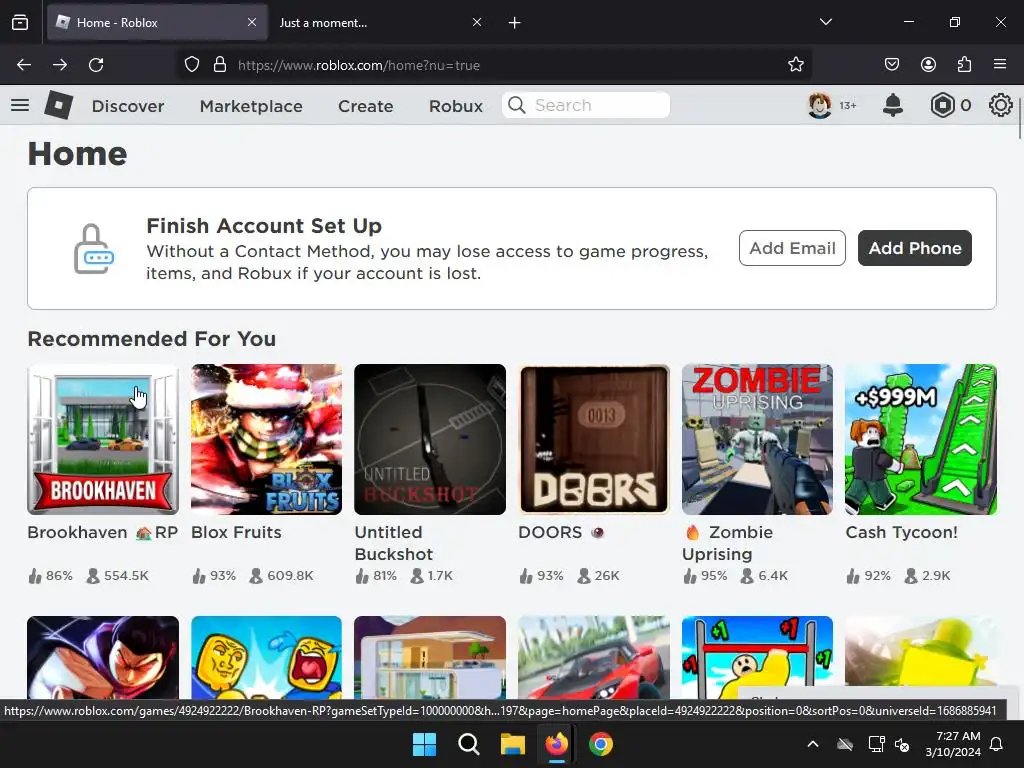
Task: Open the notifications bell in Roblox header
Action: tap(893, 105)
